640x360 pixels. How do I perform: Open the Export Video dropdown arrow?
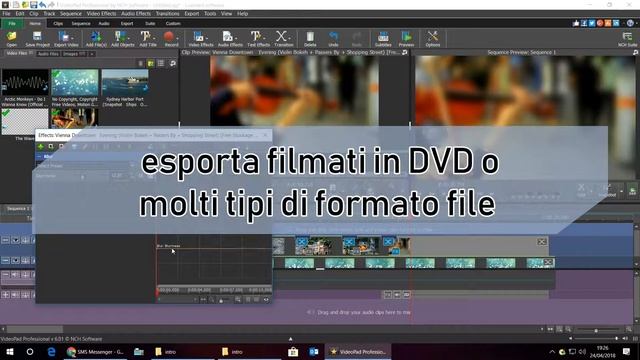pyautogui.click(x=73, y=38)
